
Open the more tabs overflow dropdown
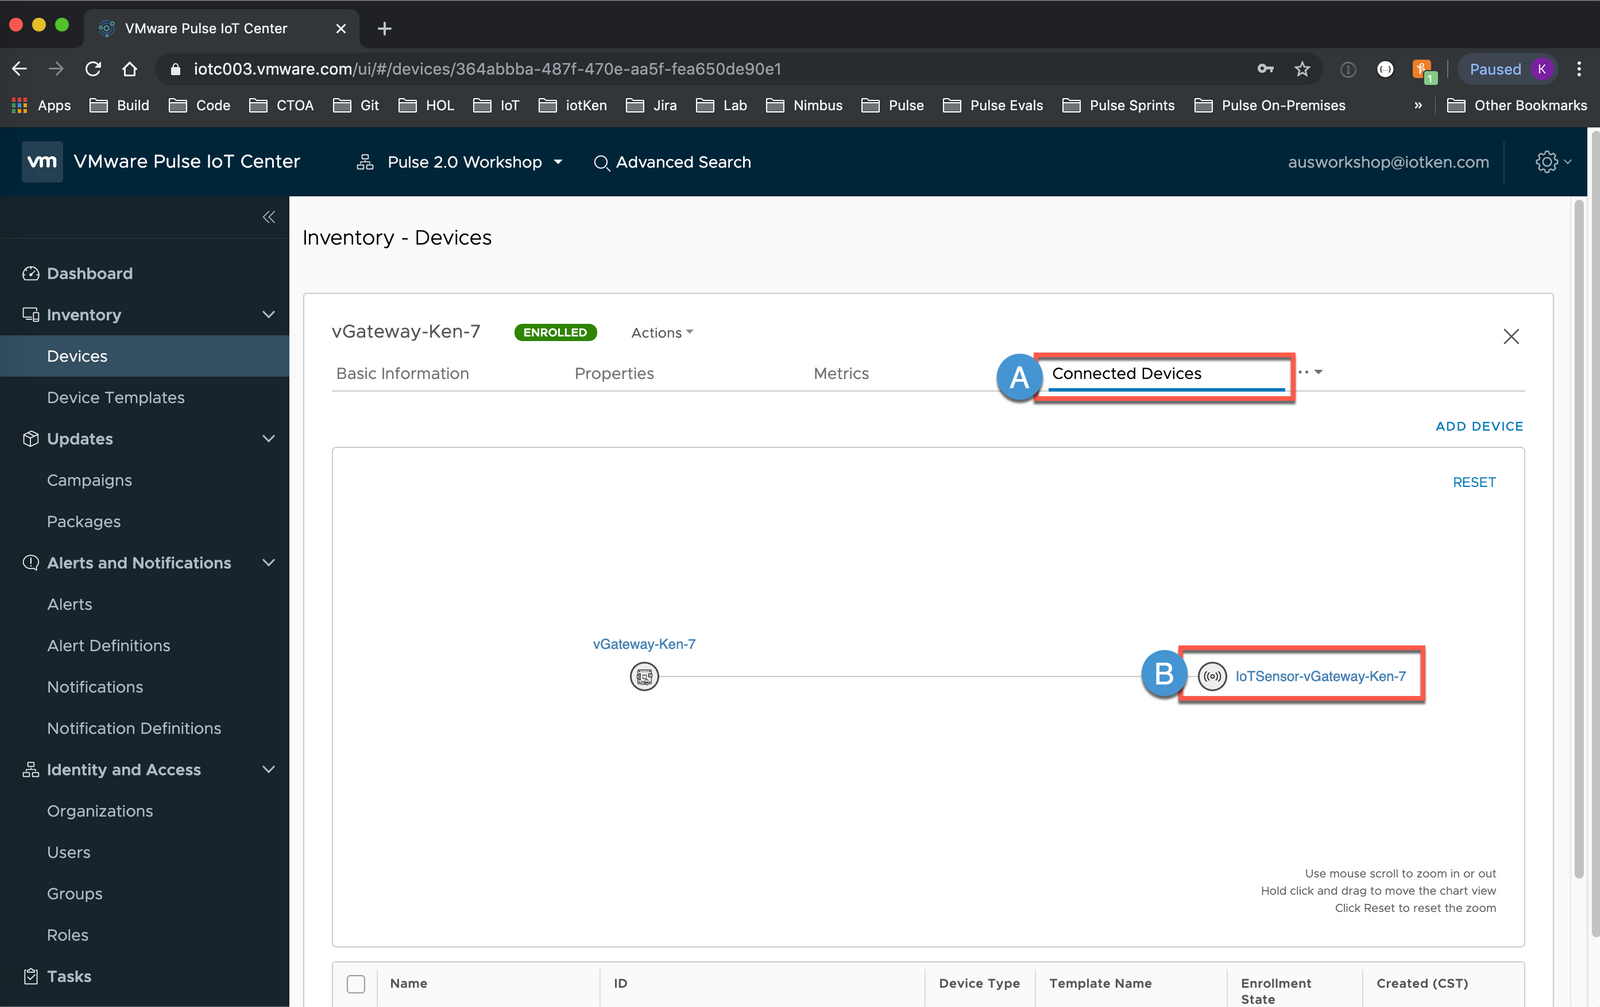click(x=1311, y=372)
